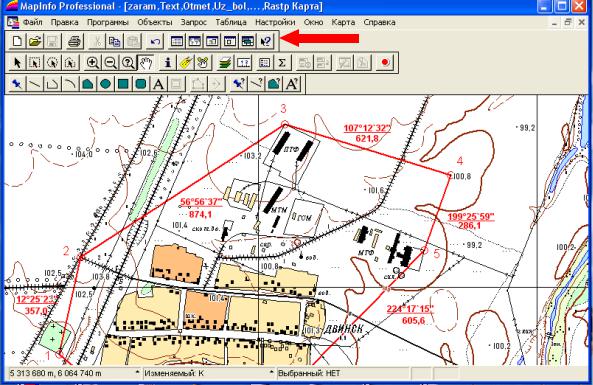
Task: Open a table using the folder icon
Action: [x=35, y=41]
